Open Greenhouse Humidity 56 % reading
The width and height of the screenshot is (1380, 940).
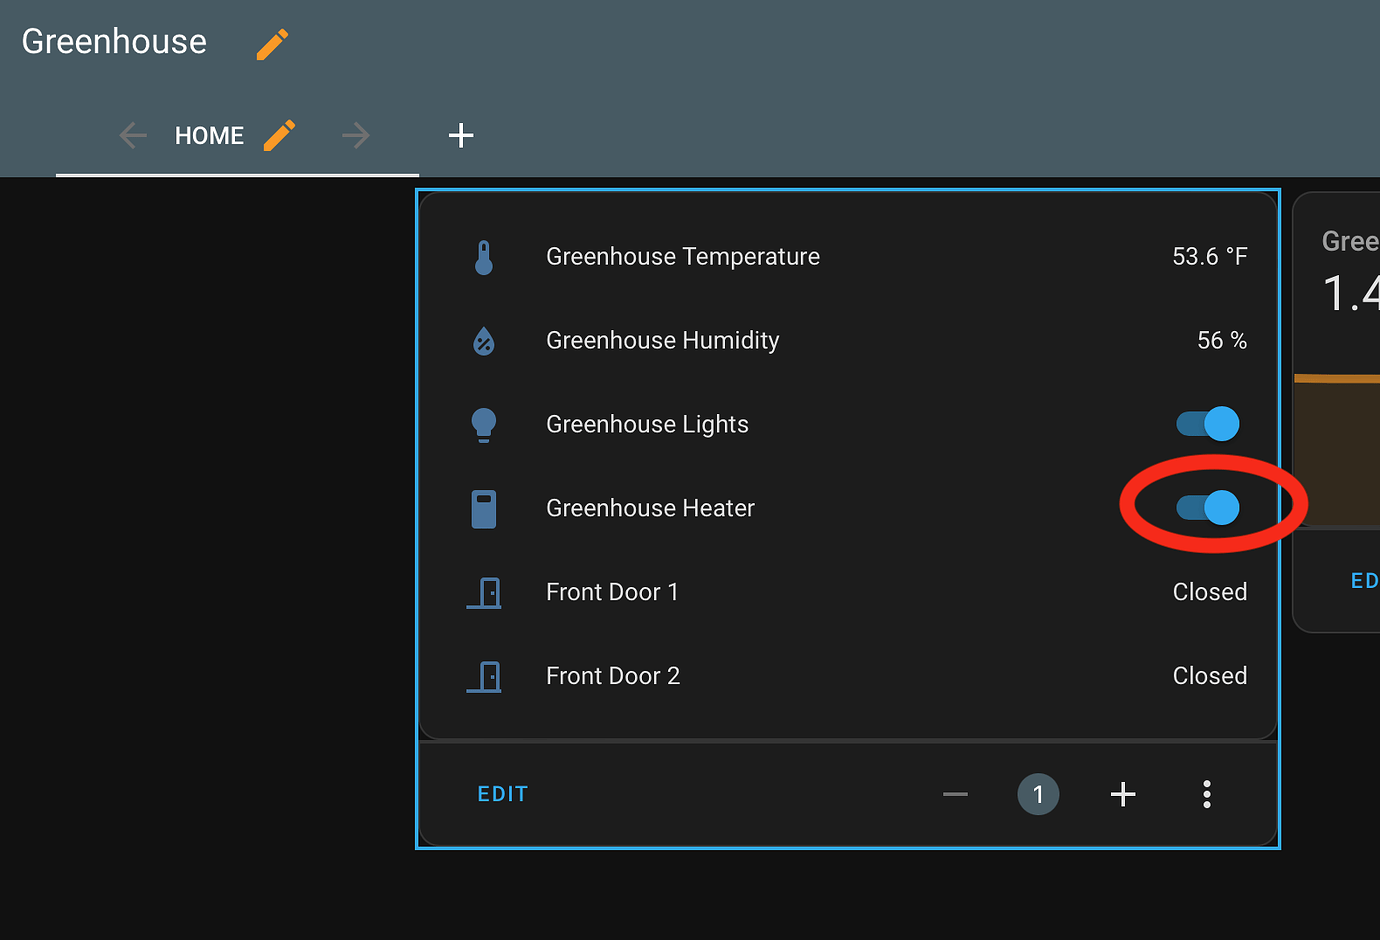point(1221,341)
